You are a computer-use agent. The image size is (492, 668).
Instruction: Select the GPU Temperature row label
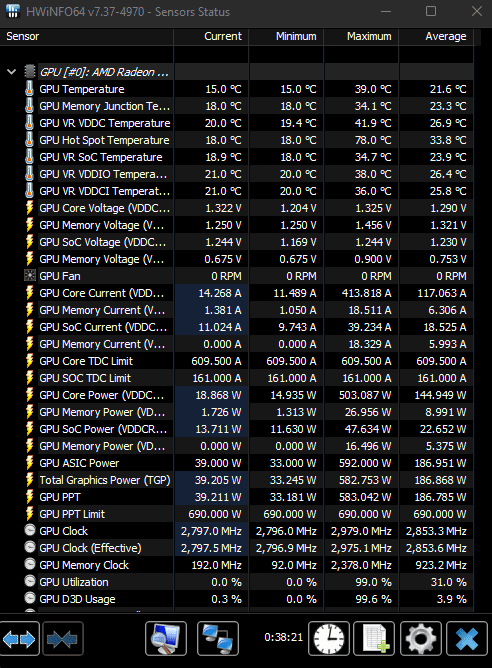82,89
